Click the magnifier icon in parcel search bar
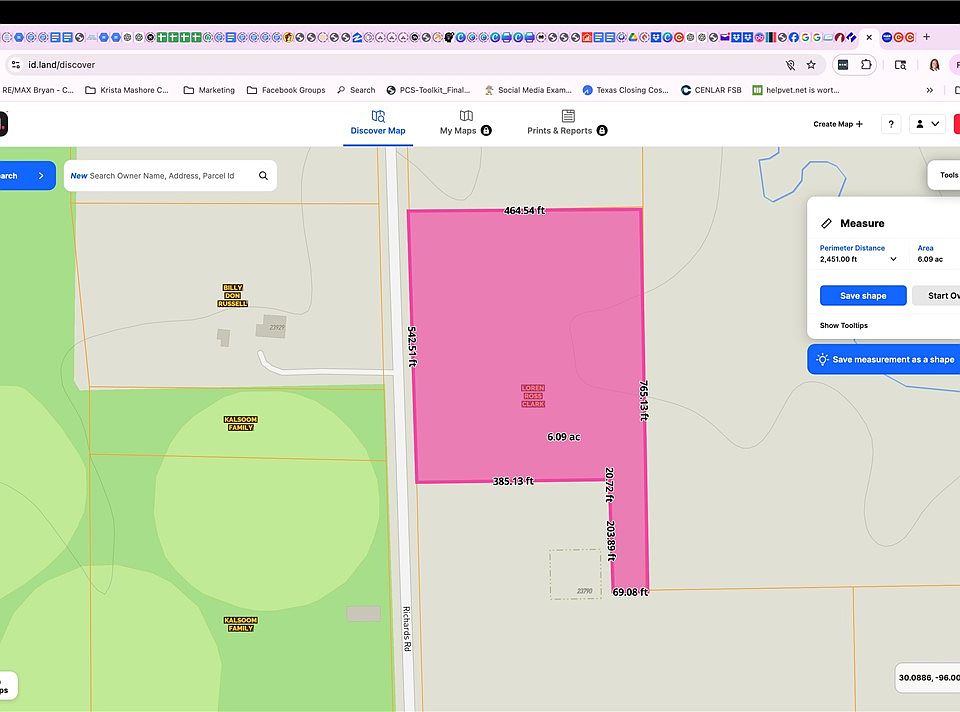 click(263, 175)
